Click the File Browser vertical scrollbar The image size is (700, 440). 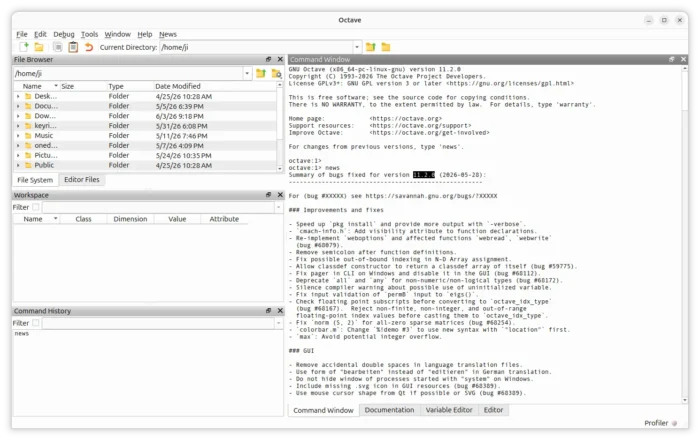[x=280, y=127]
